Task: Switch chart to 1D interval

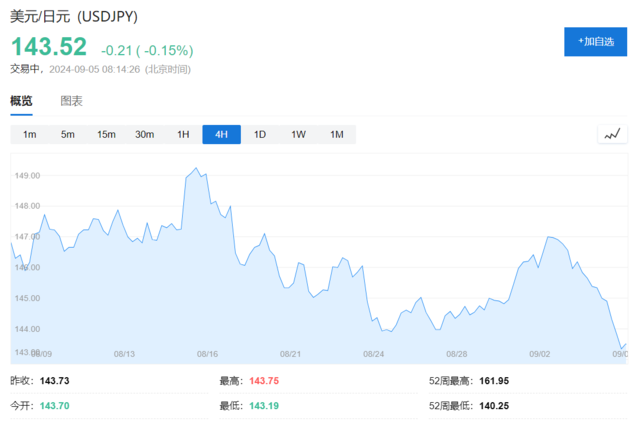Action: [x=260, y=135]
